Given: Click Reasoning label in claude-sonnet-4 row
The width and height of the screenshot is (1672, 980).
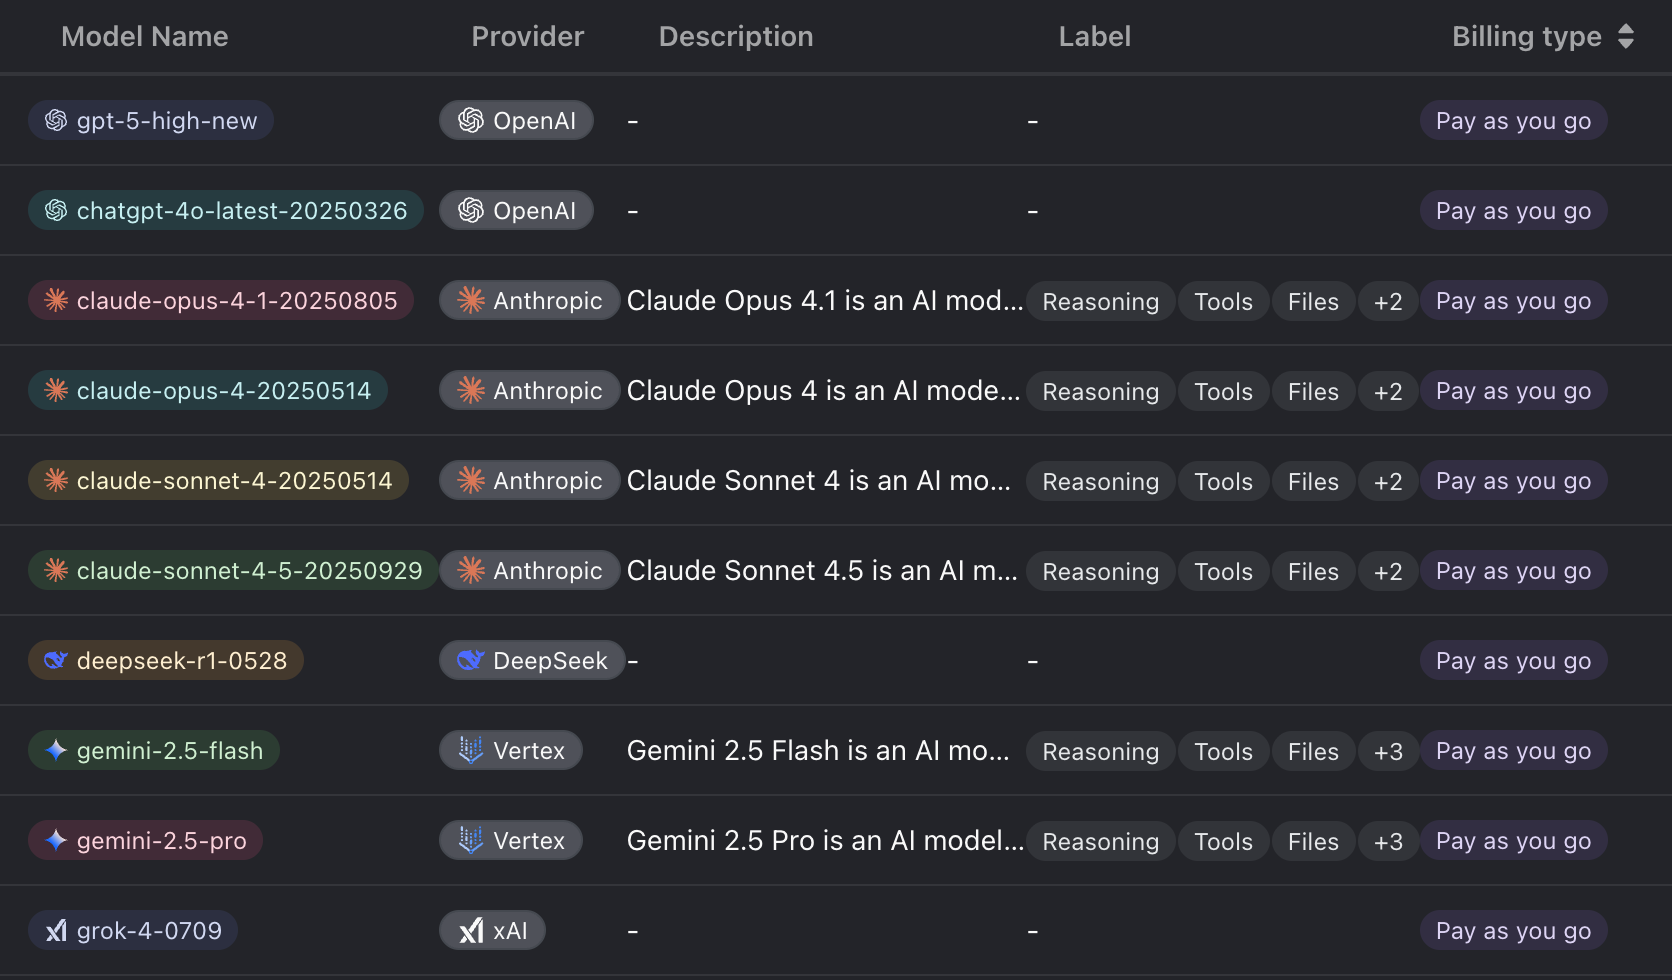Looking at the screenshot, I should point(1100,482).
